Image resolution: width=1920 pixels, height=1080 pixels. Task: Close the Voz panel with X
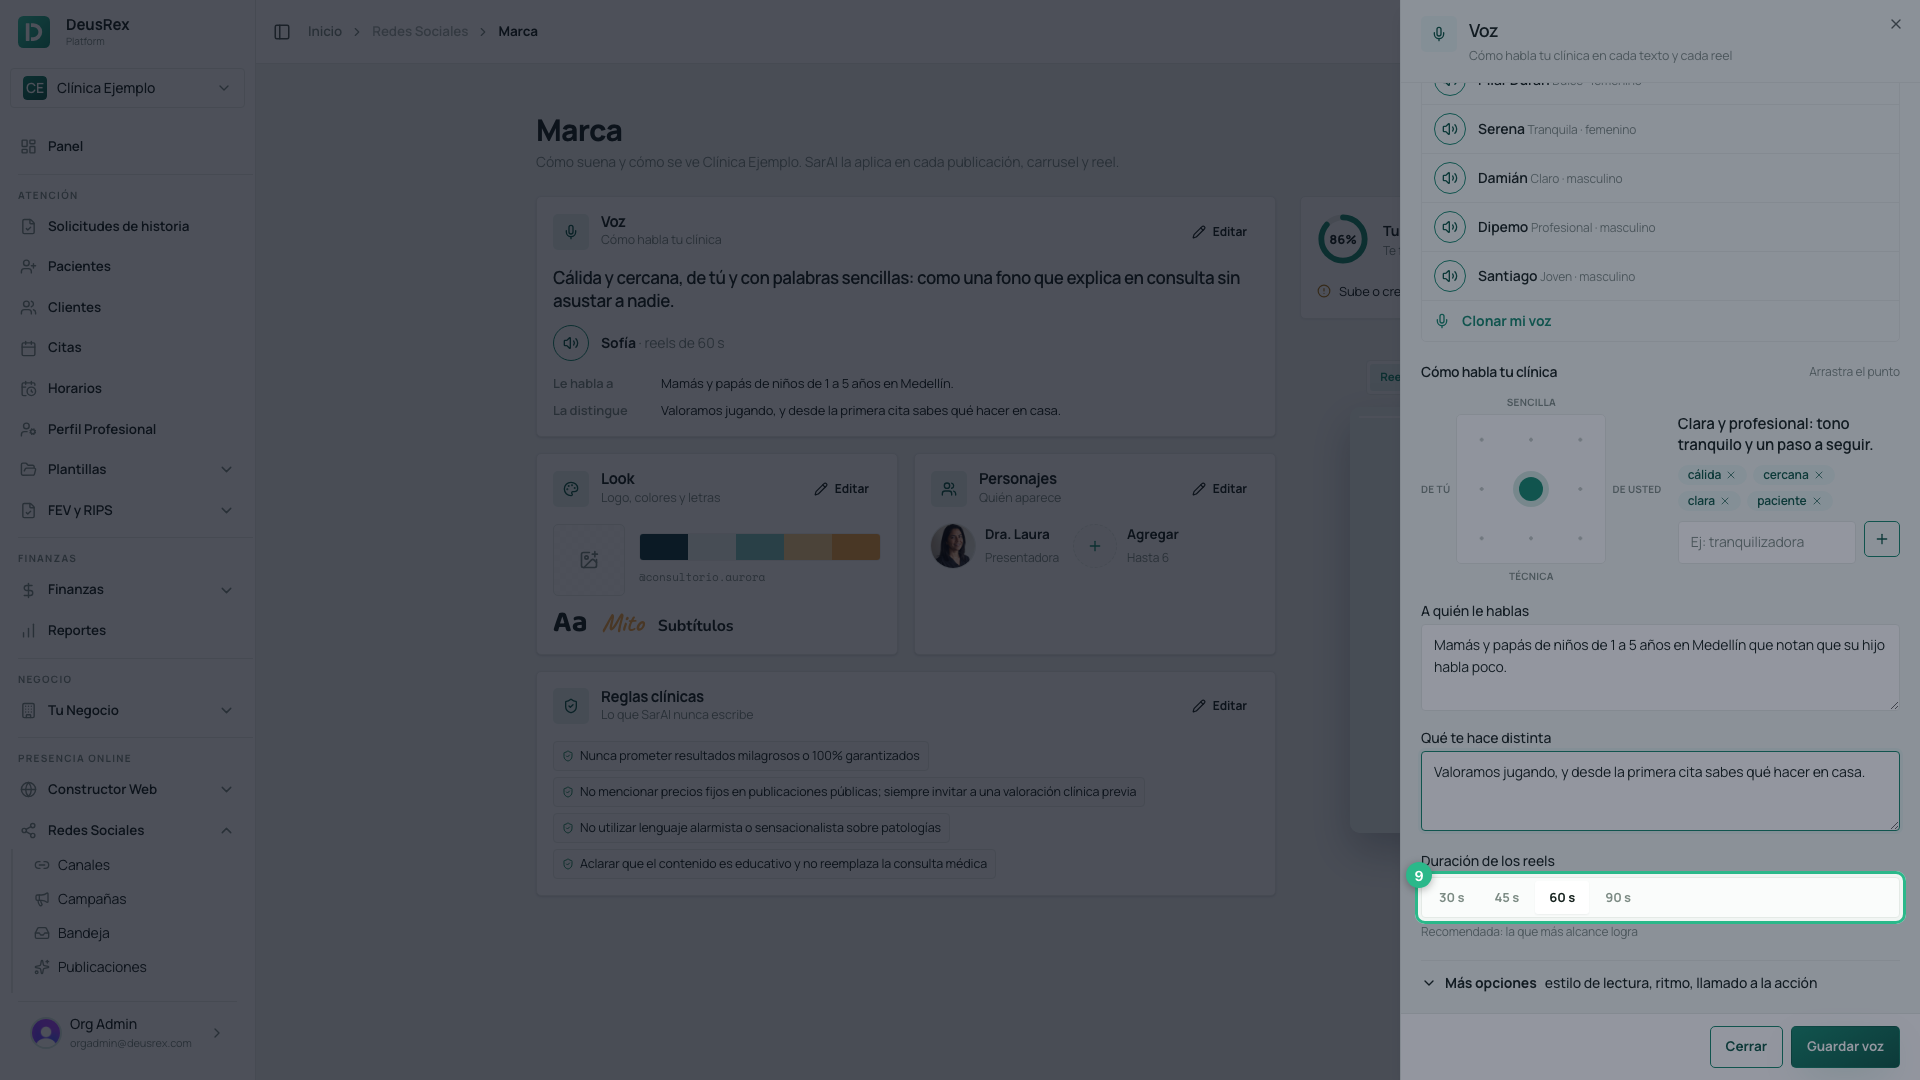tap(1895, 24)
